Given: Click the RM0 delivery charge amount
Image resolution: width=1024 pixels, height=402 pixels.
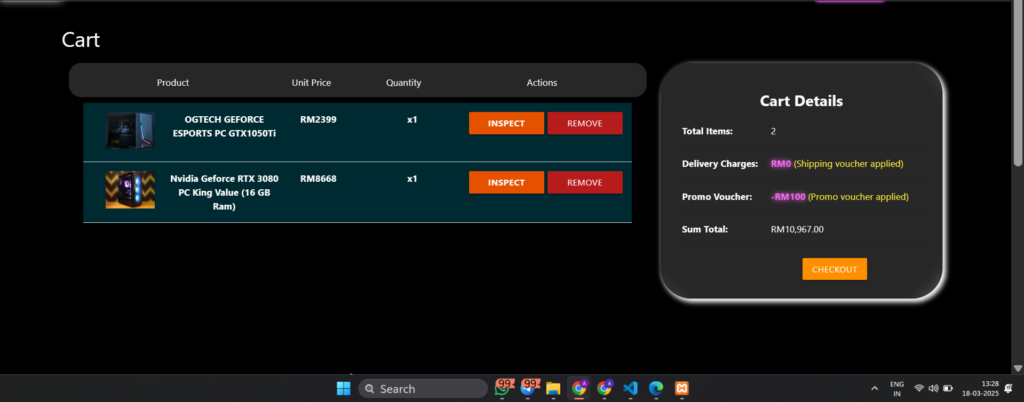Looking at the screenshot, I should coord(781,164).
